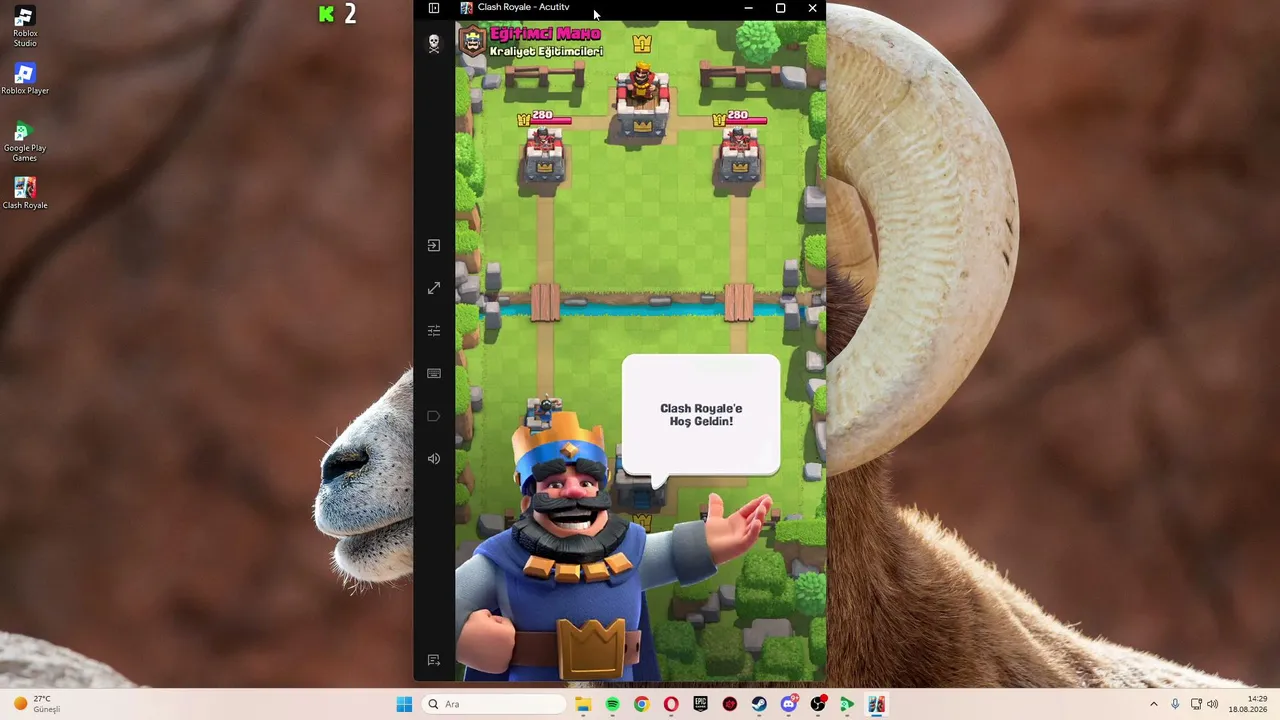The height and width of the screenshot is (720, 1280).
Task: Open the weather widget showing 27°C Güneşli
Action: pyautogui.click(x=37, y=704)
